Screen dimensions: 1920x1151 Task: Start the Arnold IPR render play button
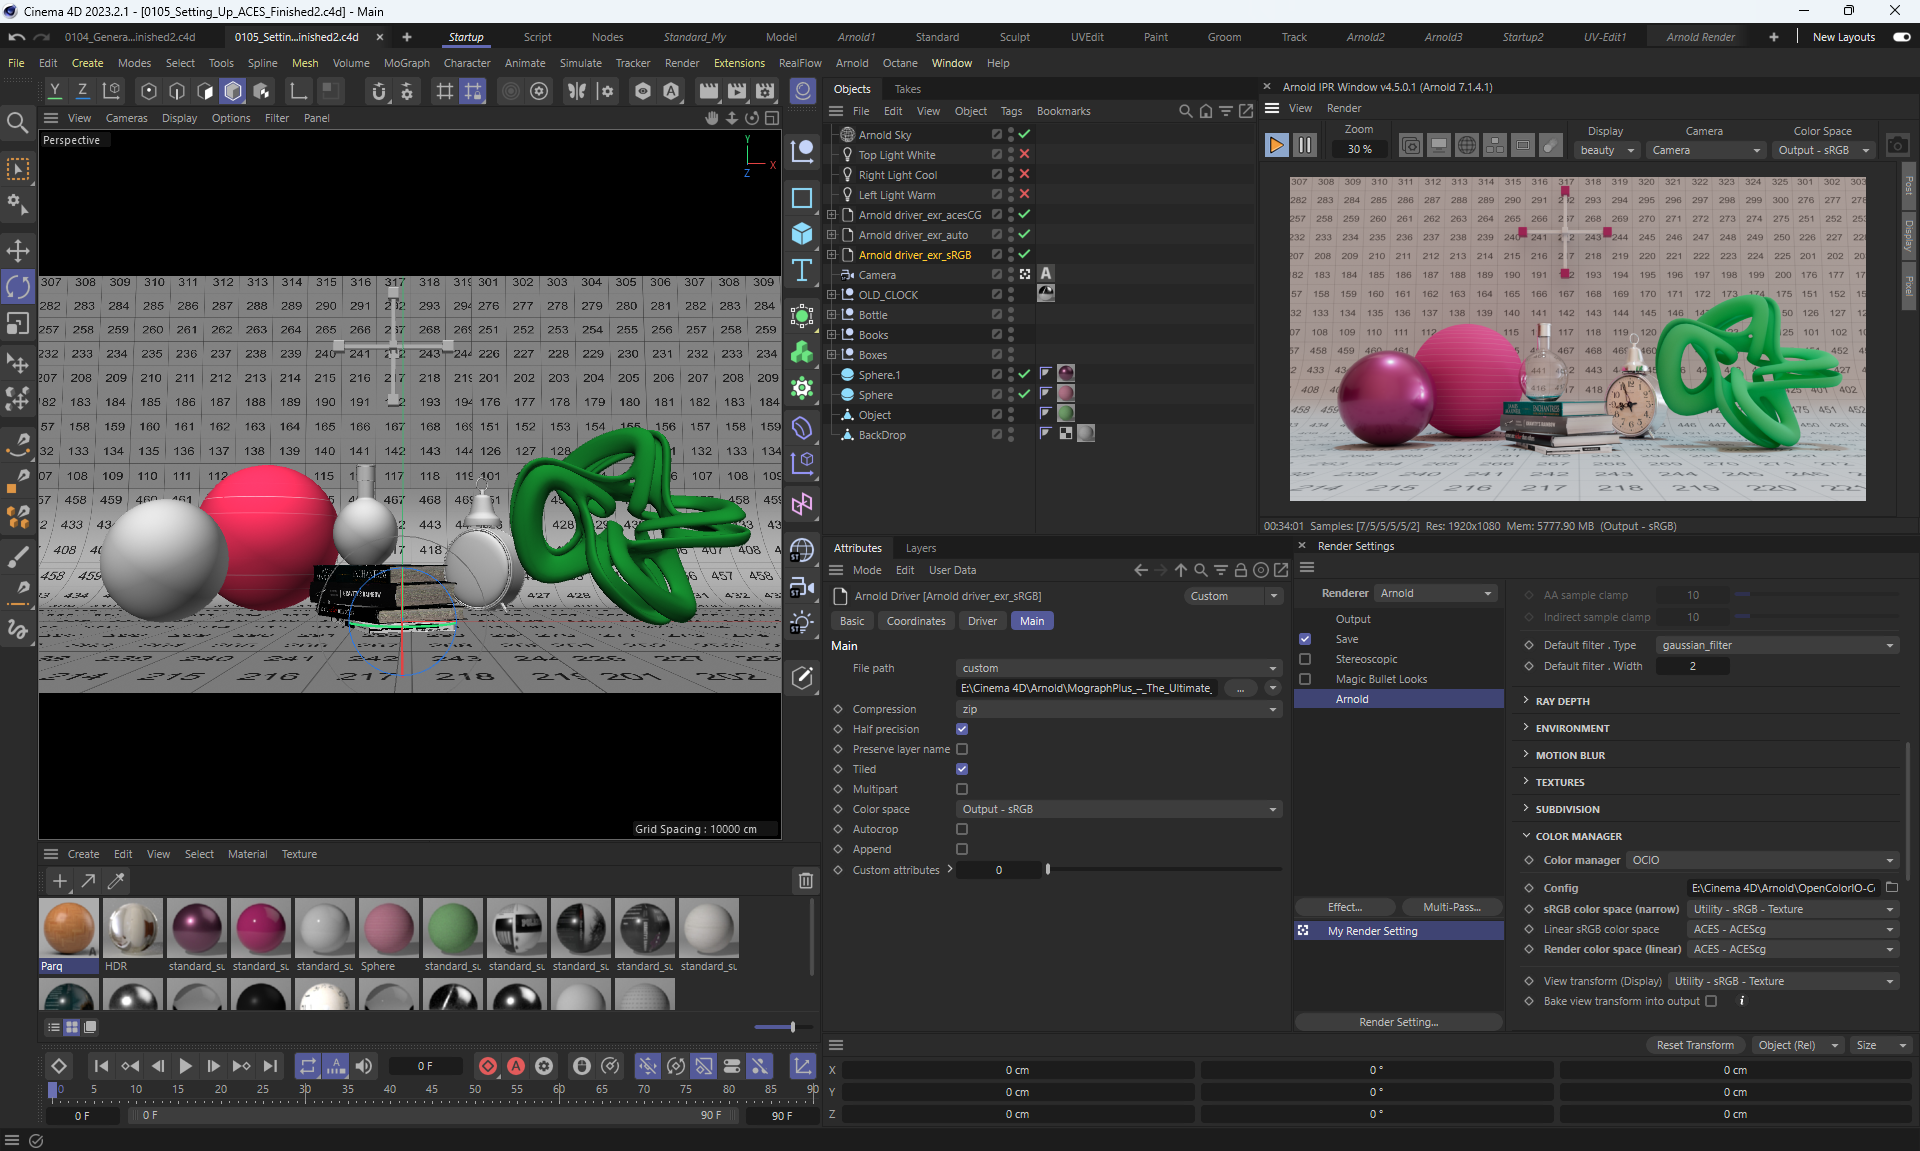pos(1276,146)
